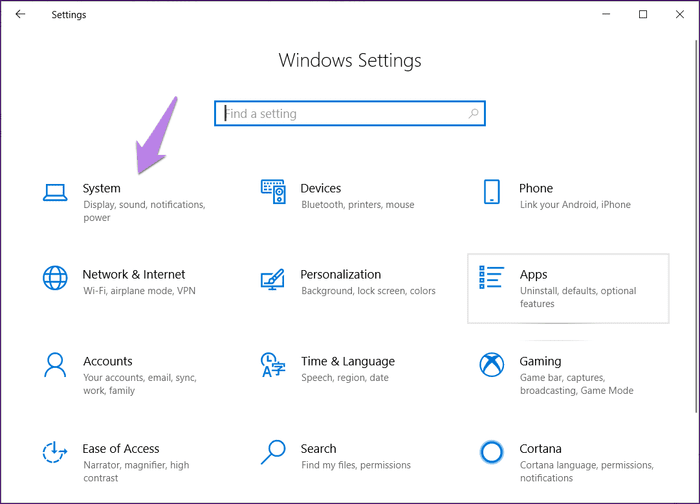This screenshot has height=504, width=700.
Task: Go back with the arrow button
Action: tap(21, 14)
